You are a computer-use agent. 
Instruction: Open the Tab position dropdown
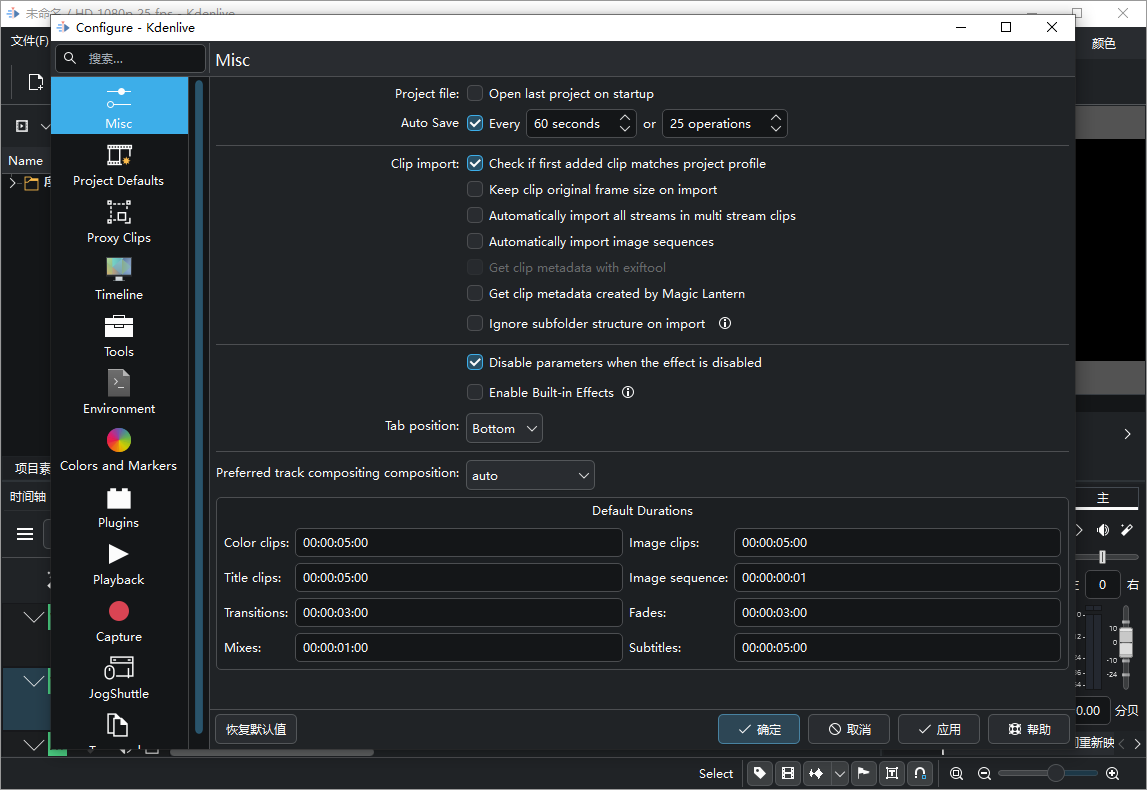tap(505, 428)
